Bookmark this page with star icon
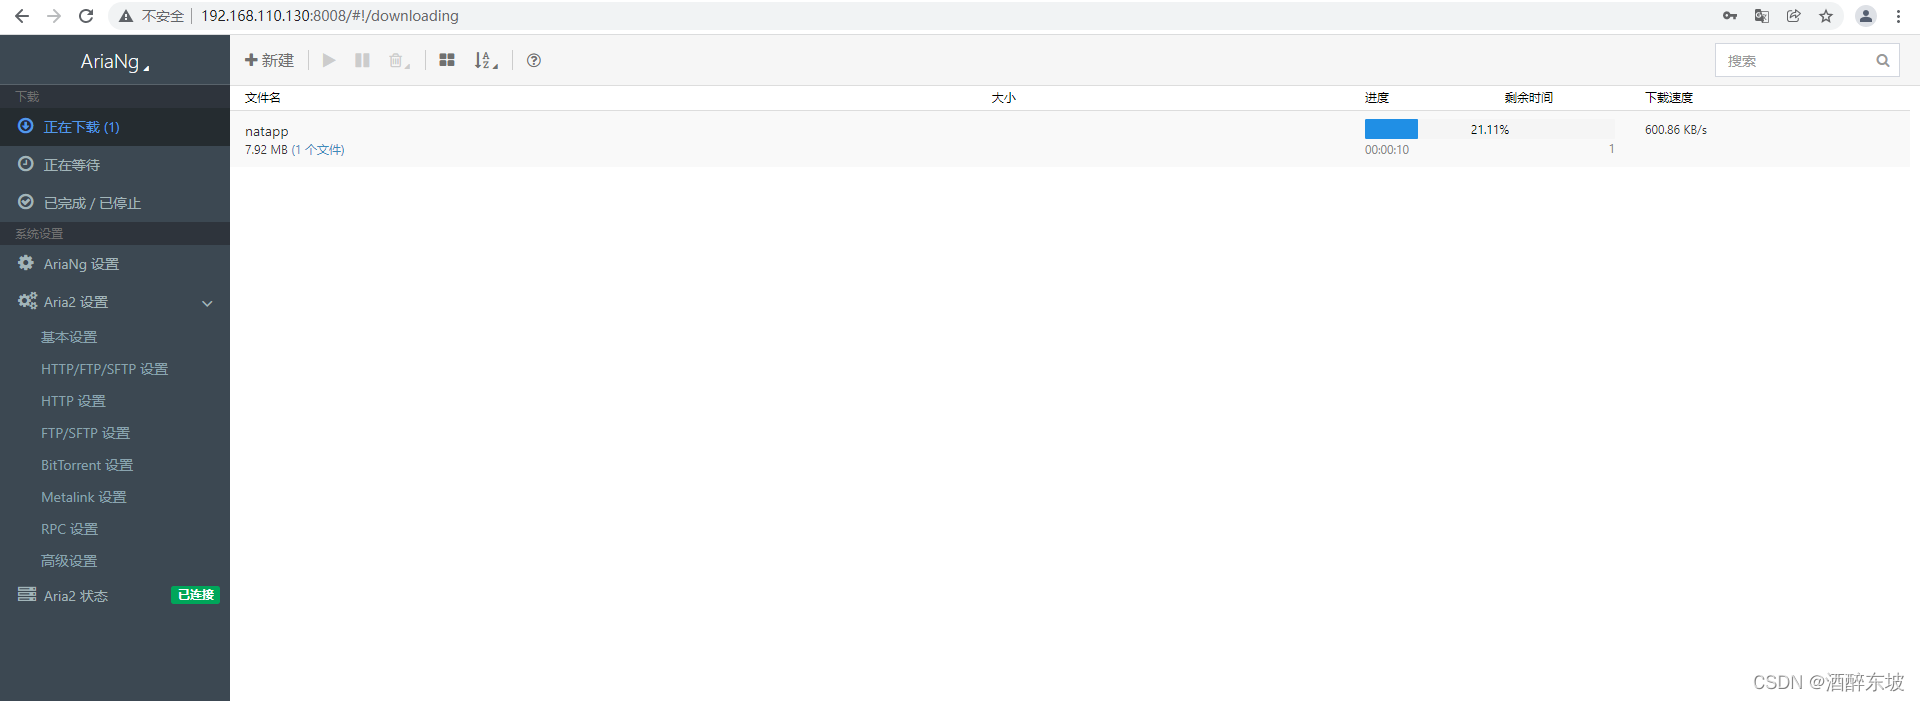1920x701 pixels. (1826, 16)
